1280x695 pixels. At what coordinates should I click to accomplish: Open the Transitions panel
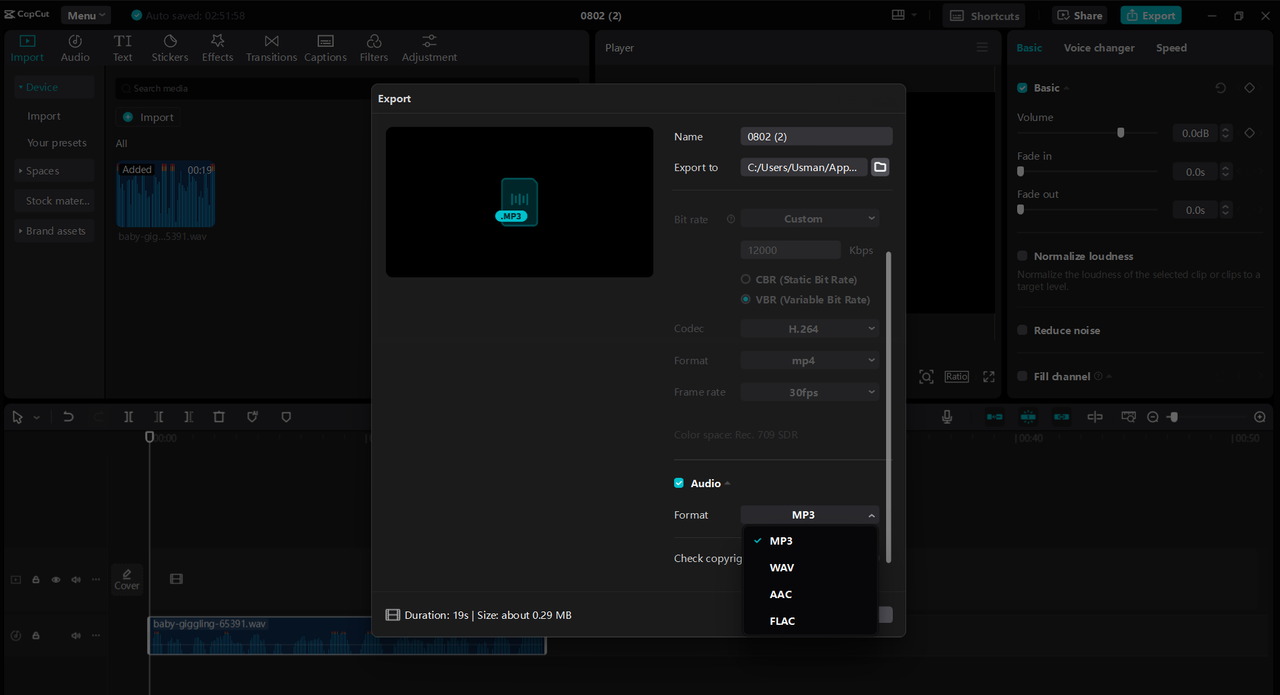(271, 47)
